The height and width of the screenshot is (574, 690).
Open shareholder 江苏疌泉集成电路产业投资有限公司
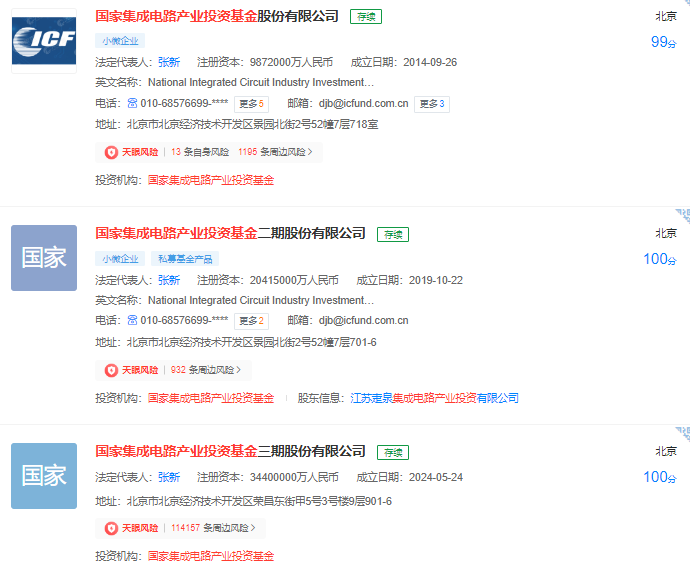pos(434,398)
